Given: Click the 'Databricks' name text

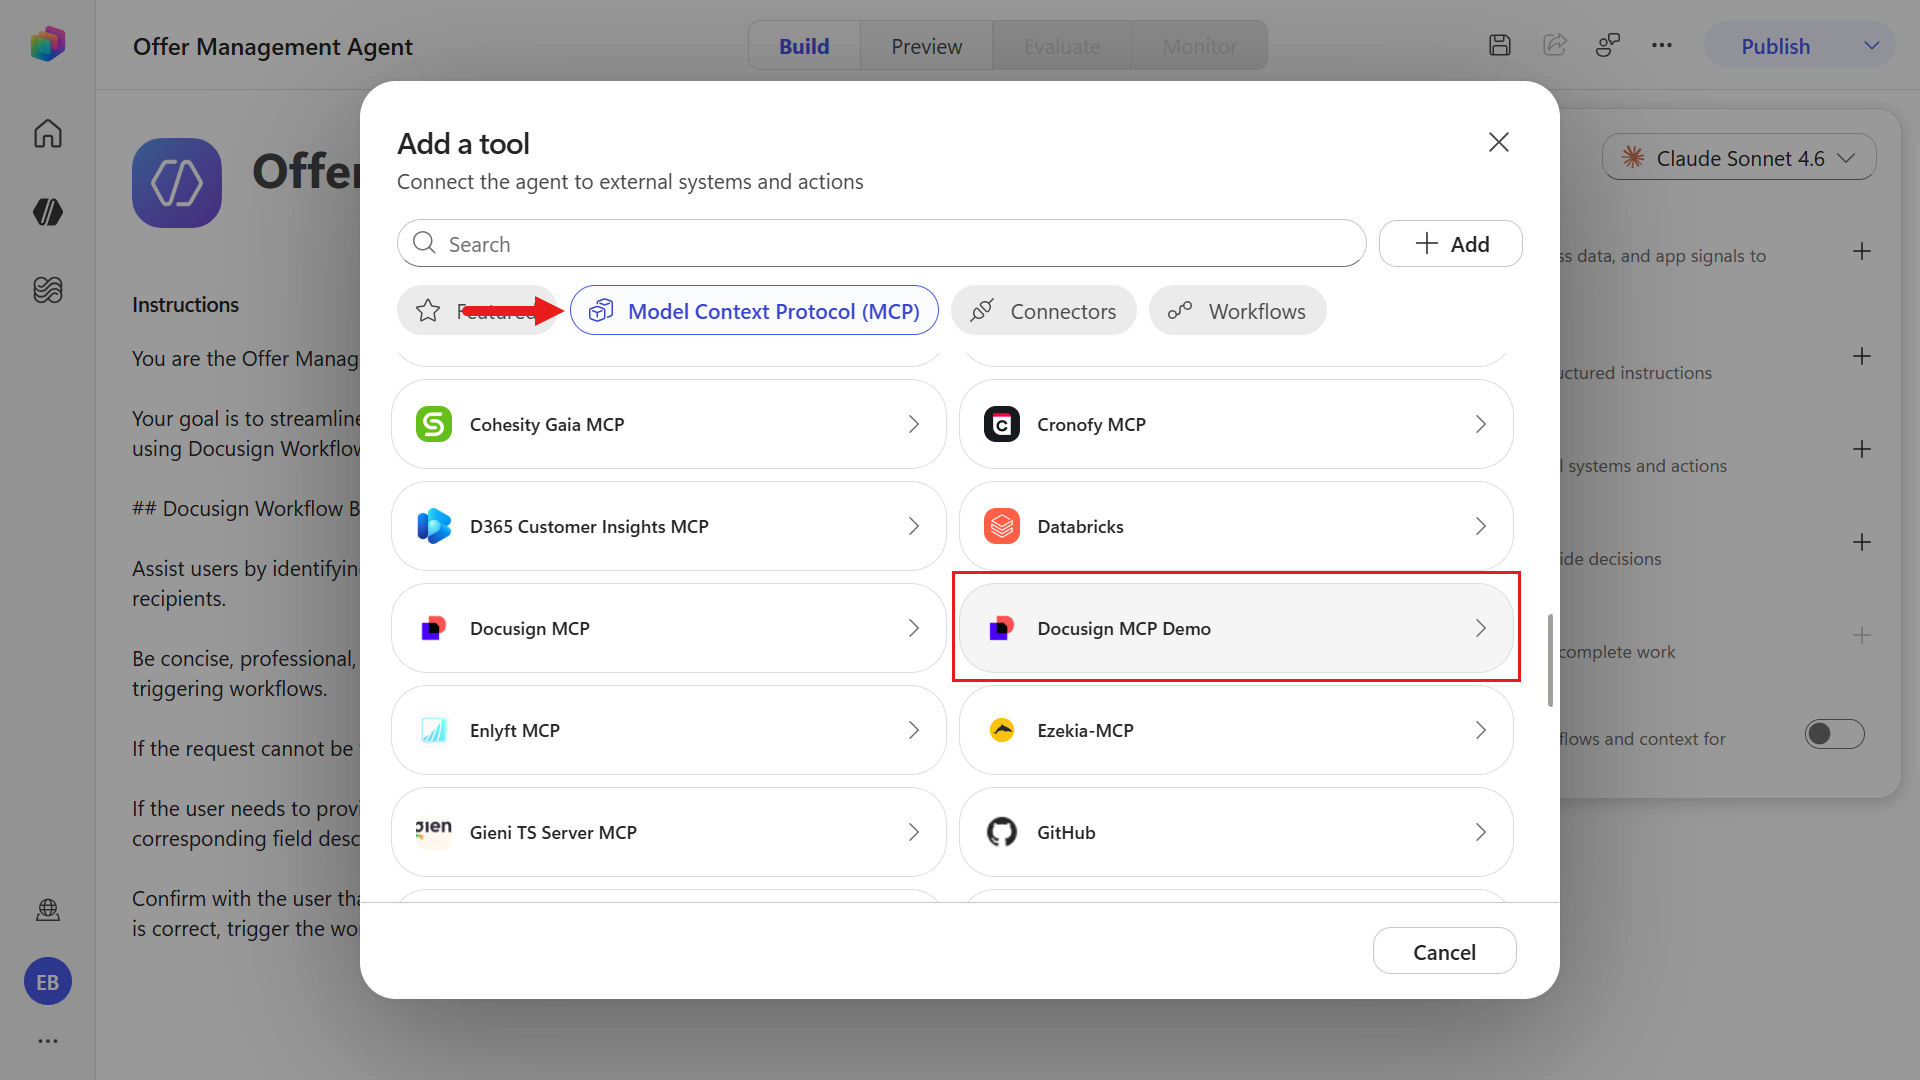Looking at the screenshot, I should click(x=1080, y=526).
